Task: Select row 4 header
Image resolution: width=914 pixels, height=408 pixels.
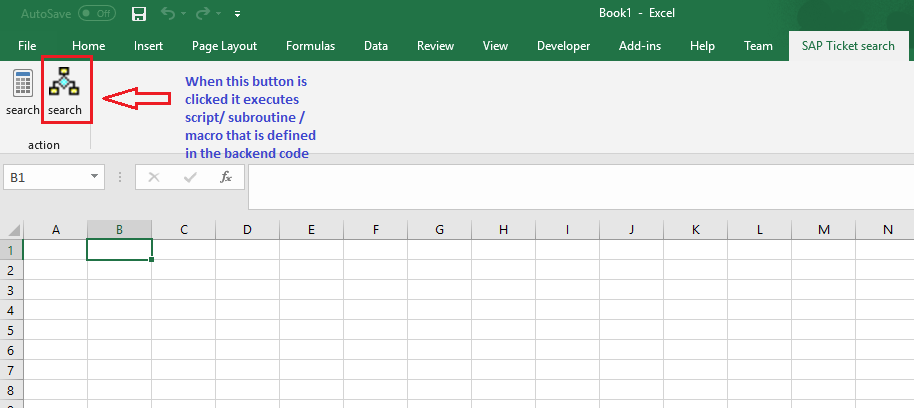Action: [x=11, y=309]
